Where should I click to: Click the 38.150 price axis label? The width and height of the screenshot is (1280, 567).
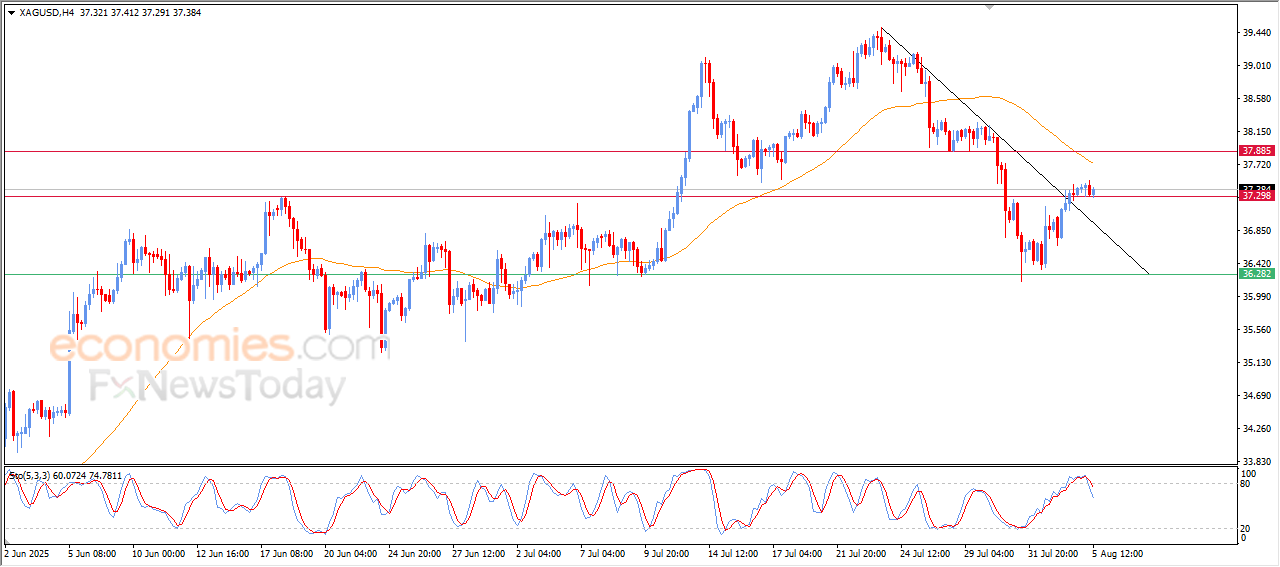point(1255,131)
